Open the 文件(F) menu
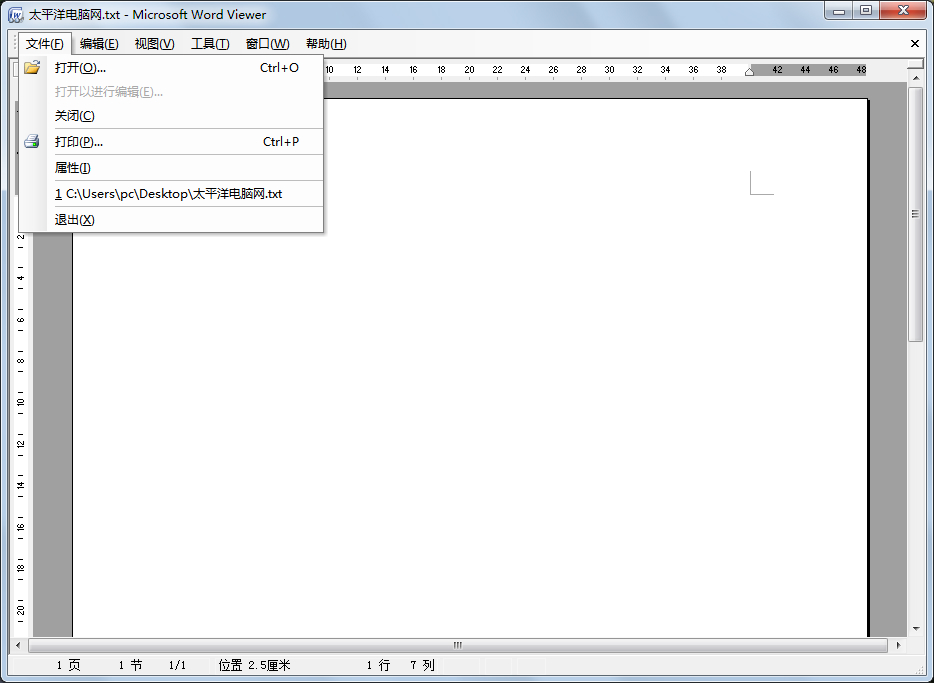934x683 pixels. click(x=45, y=43)
